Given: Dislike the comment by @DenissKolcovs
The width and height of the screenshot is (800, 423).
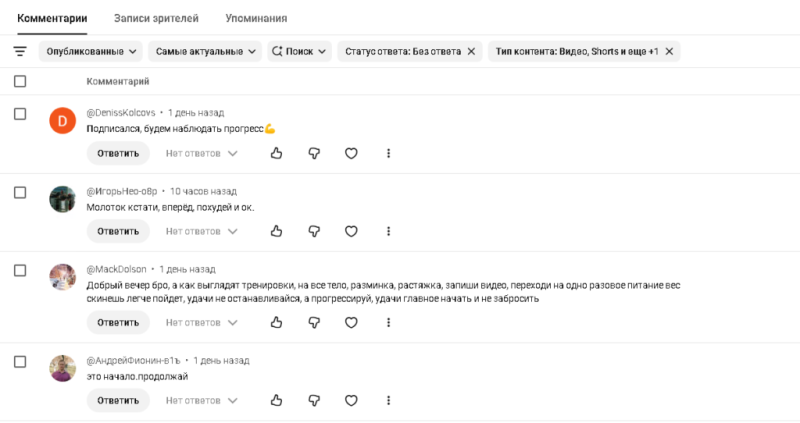Looking at the screenshot, I should (x=314, y=153).
